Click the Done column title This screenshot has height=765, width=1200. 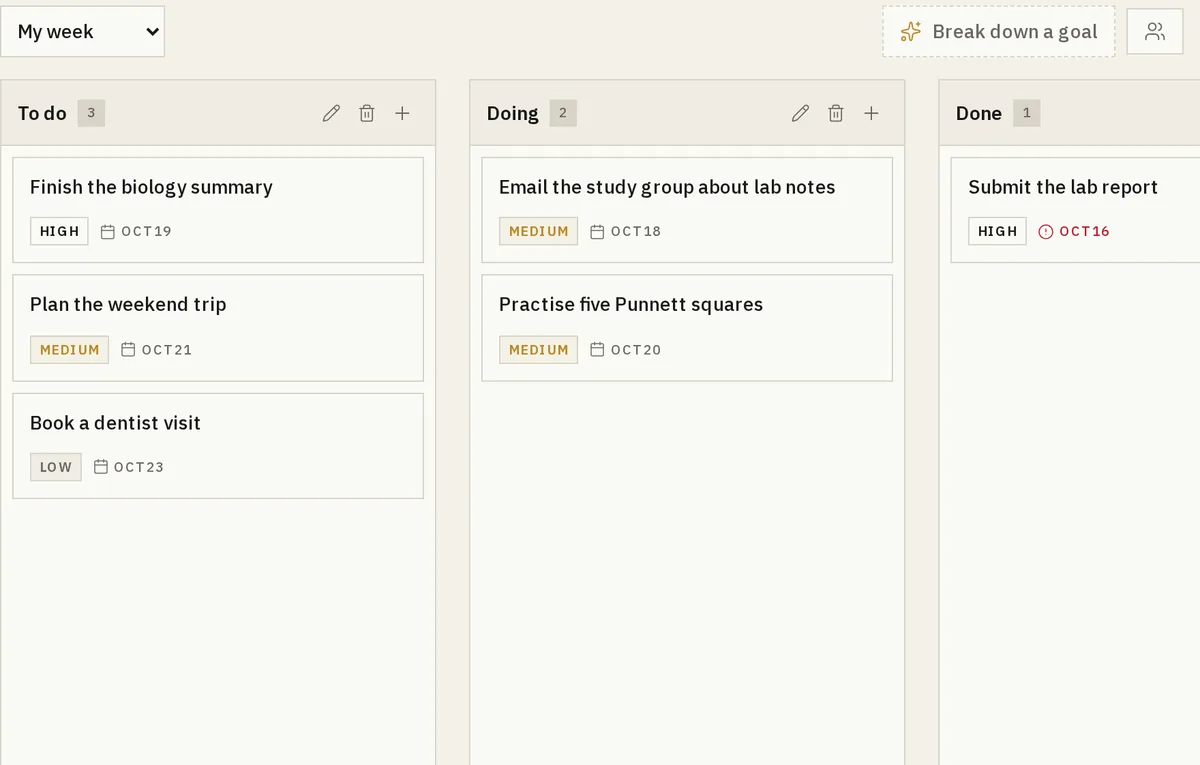point(979,113)
